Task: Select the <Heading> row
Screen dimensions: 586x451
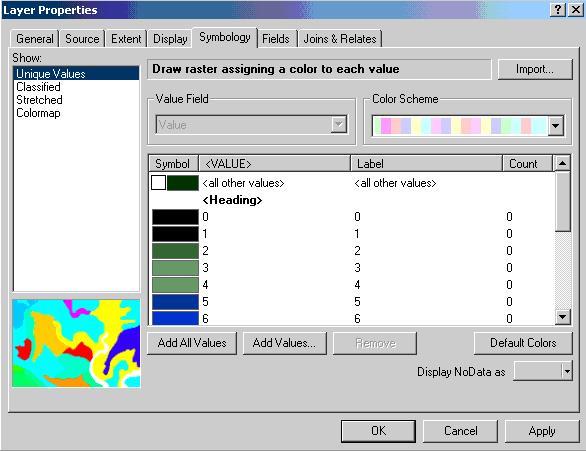Action: 232,200
